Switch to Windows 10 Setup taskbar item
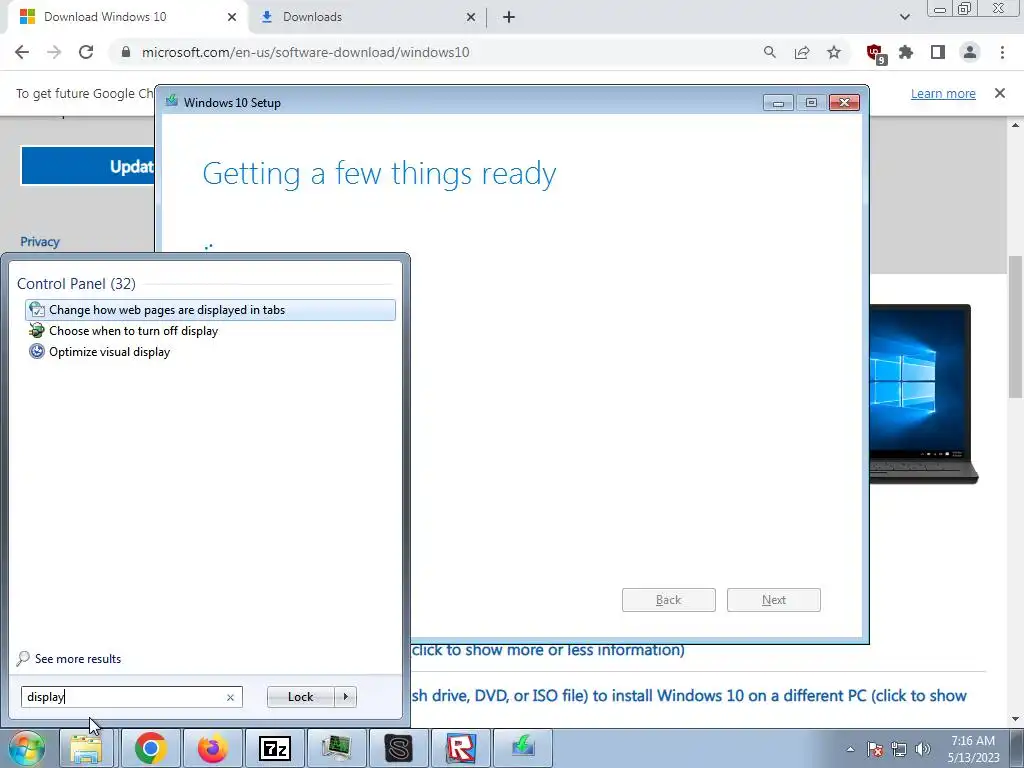 tap(522, 748)
